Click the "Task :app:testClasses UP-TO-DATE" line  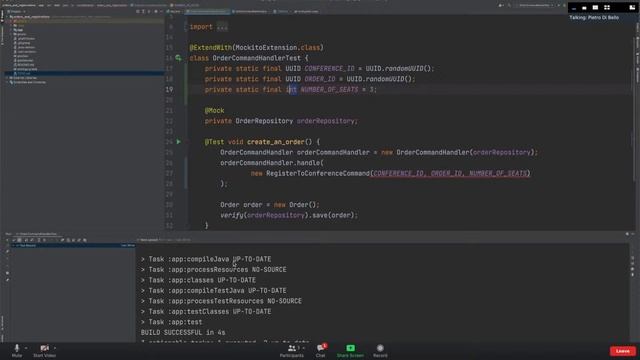tap(206, 311)
